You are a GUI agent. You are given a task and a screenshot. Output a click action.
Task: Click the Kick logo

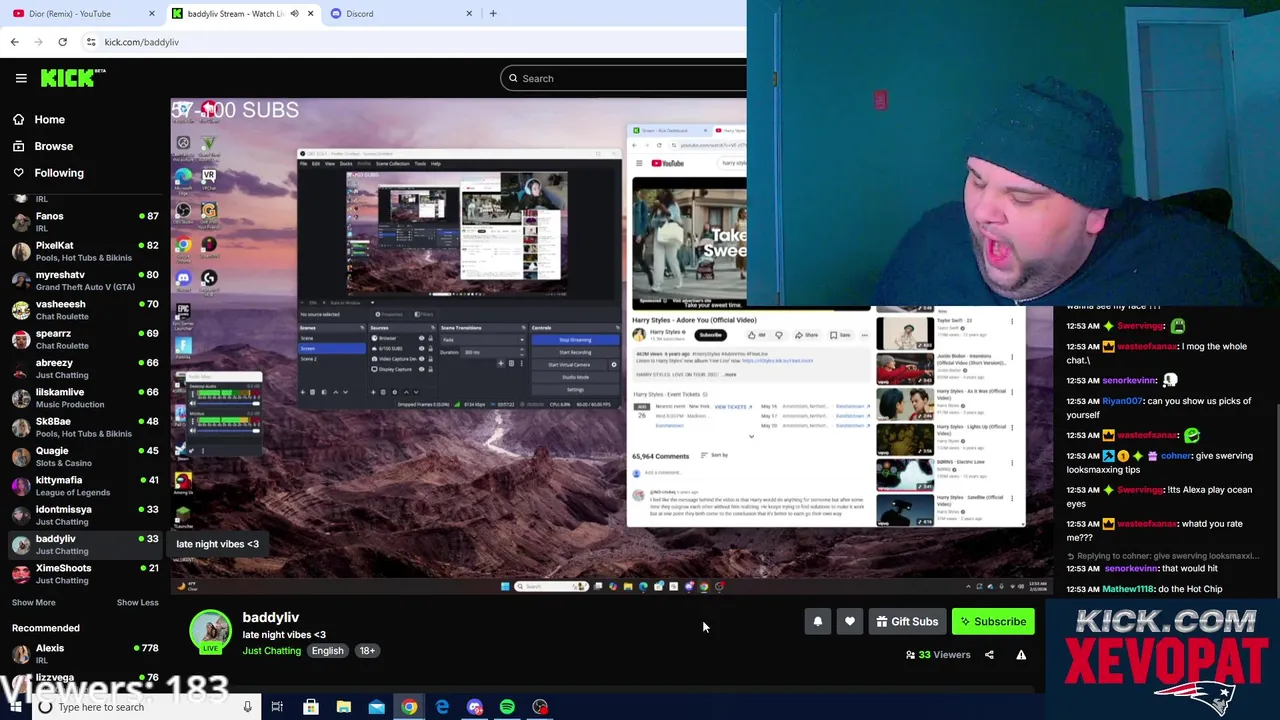point(73,78)
